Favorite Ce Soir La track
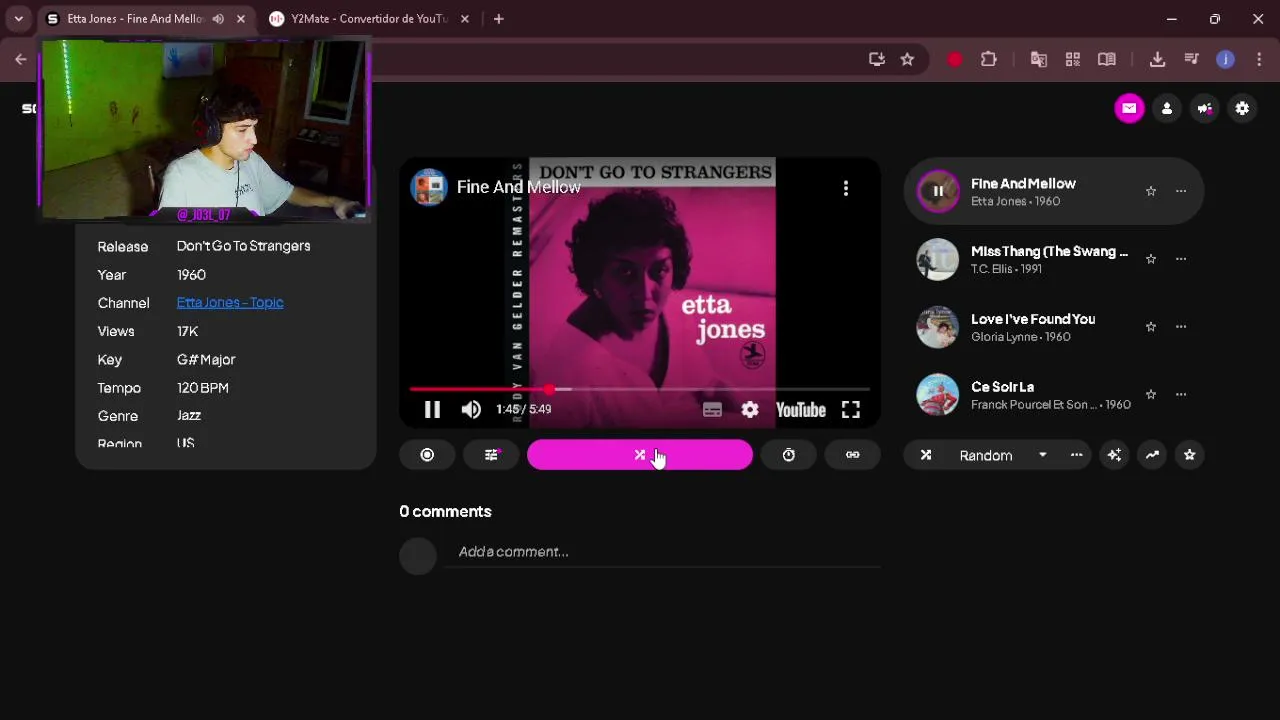 point(1151,395)
